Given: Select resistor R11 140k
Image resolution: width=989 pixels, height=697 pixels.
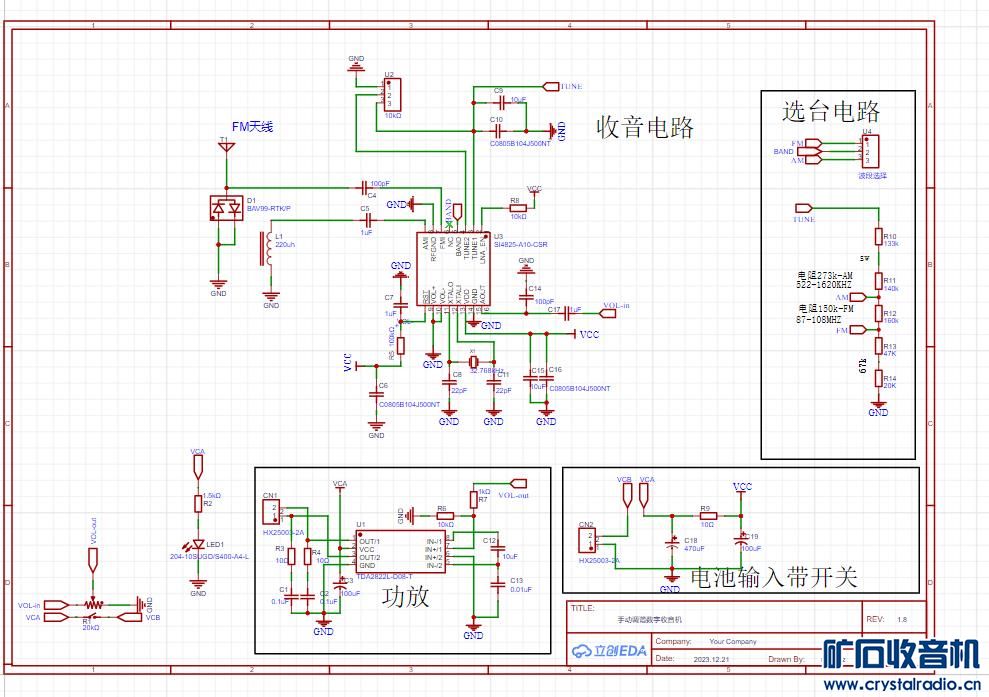Looking at the screenshot, I should click(878, 281).
